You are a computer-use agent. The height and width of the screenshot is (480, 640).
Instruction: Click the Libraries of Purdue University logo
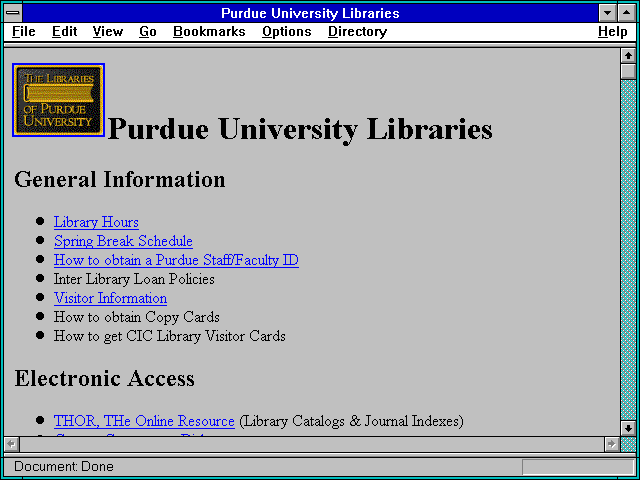coord(58,100)
